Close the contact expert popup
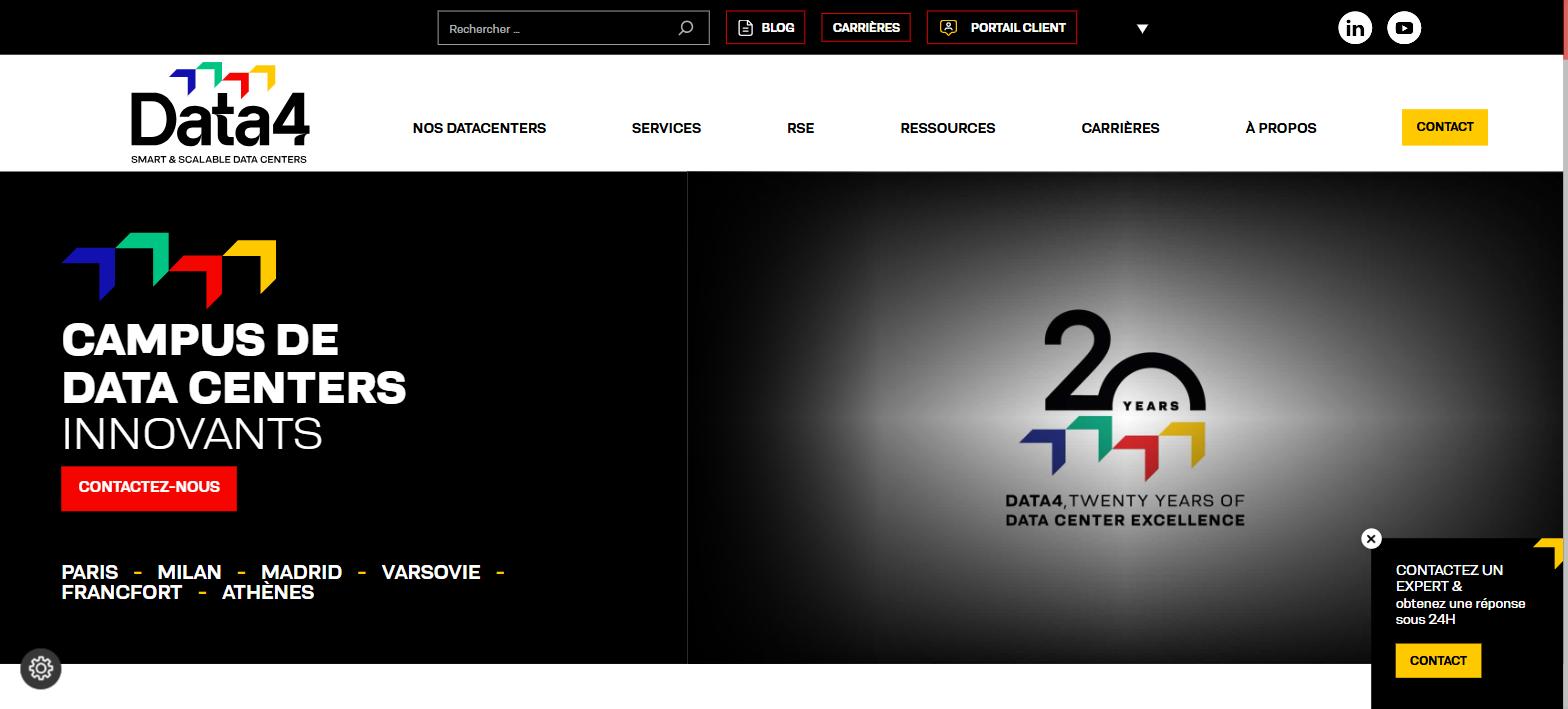 pos(1371,539)
